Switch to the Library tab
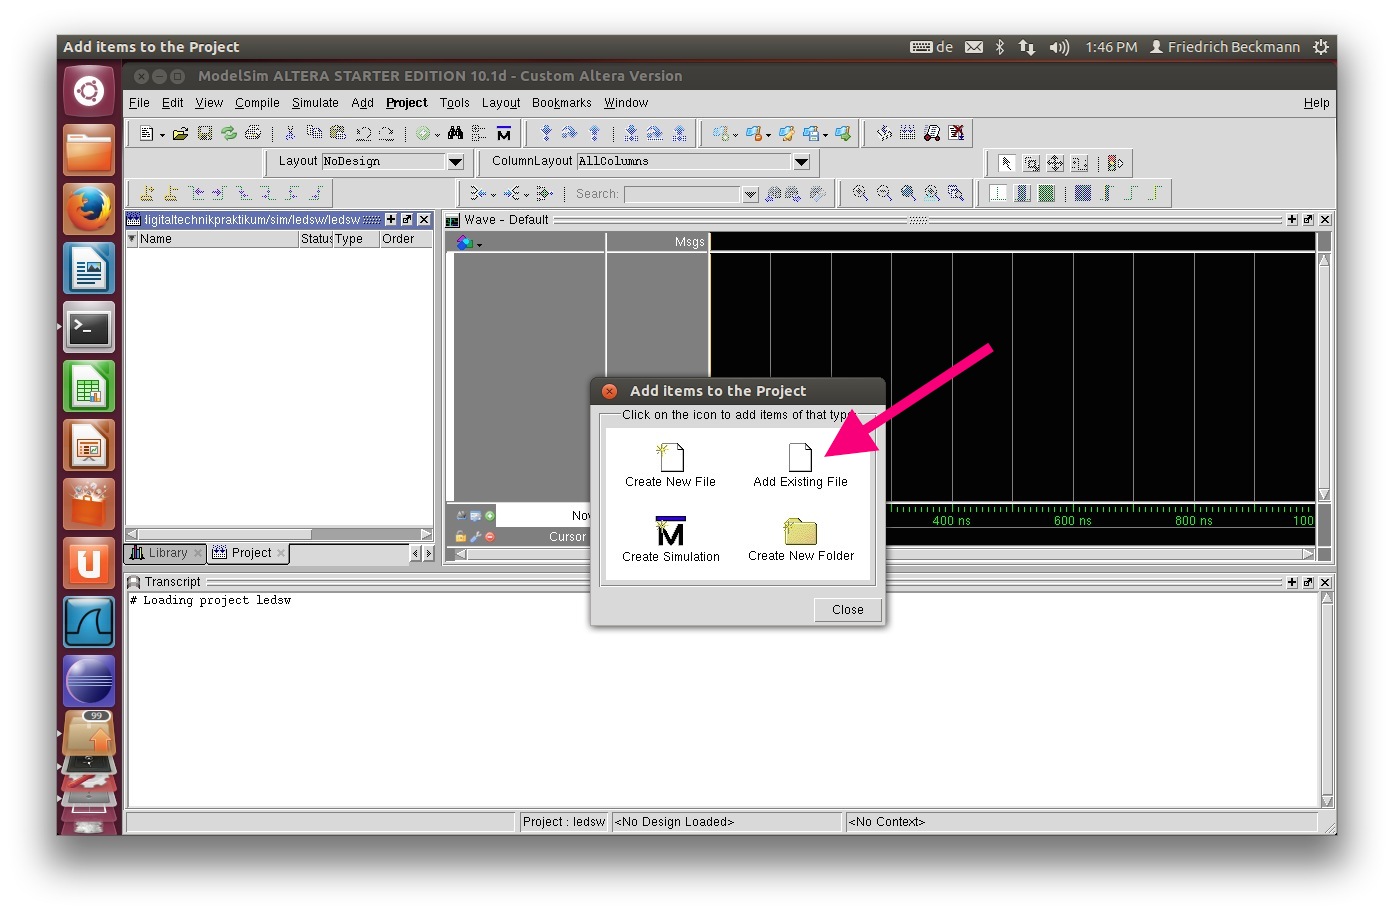Screen dimensions: 1394x914 160,553
